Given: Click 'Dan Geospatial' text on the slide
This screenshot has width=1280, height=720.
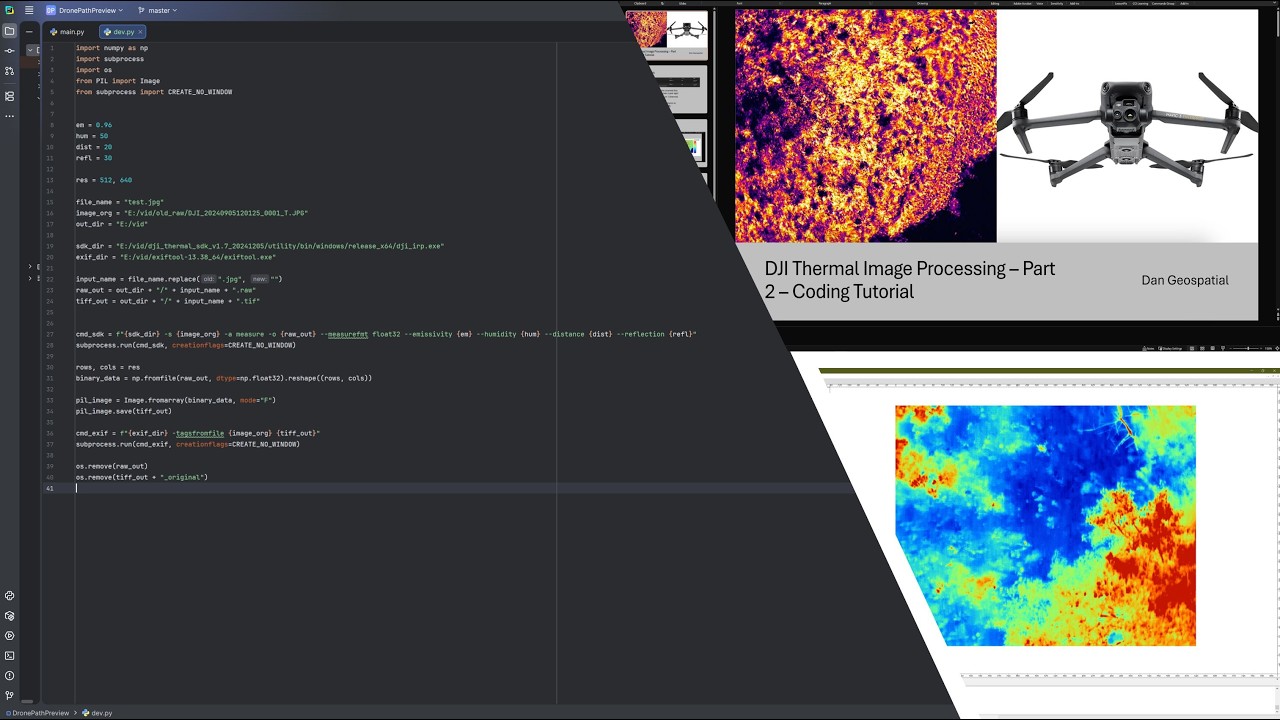Looking at the screenshot, I should [x=1185, y=280].
